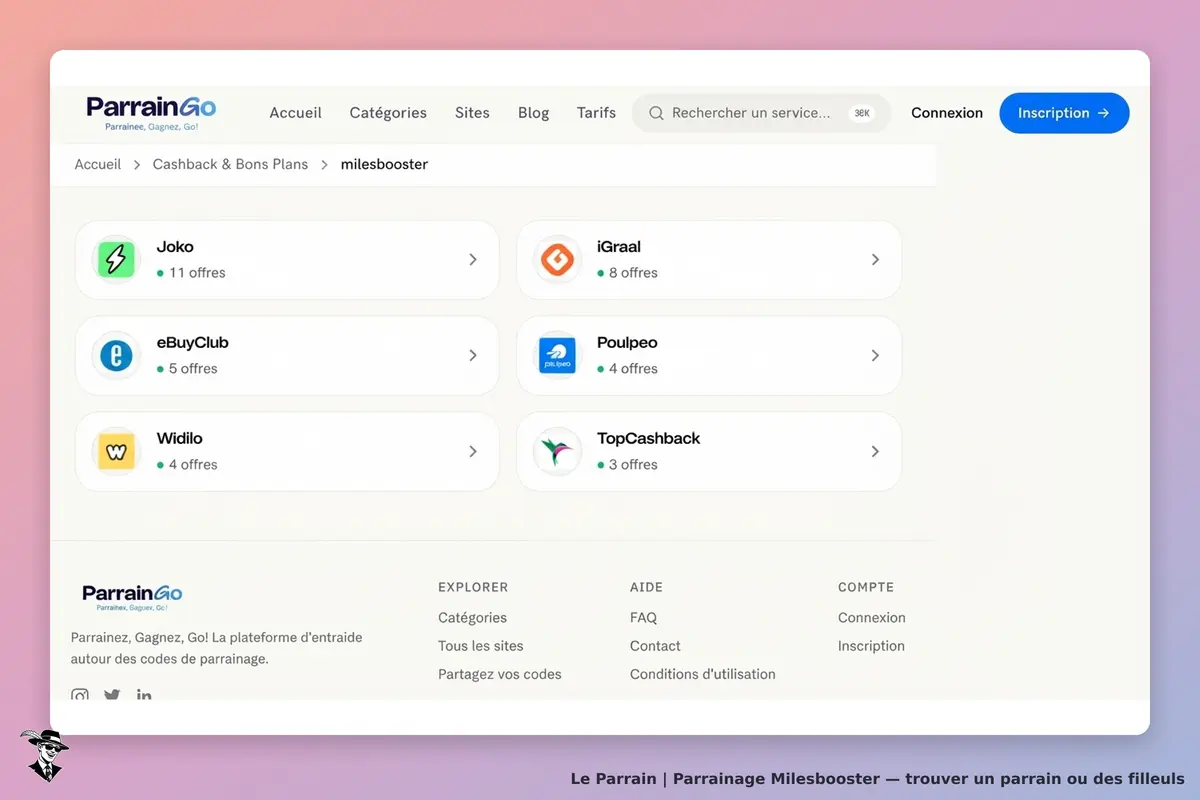
Task: Open eBuyClub card chevron arrow
Action: (x=473, y=356)
